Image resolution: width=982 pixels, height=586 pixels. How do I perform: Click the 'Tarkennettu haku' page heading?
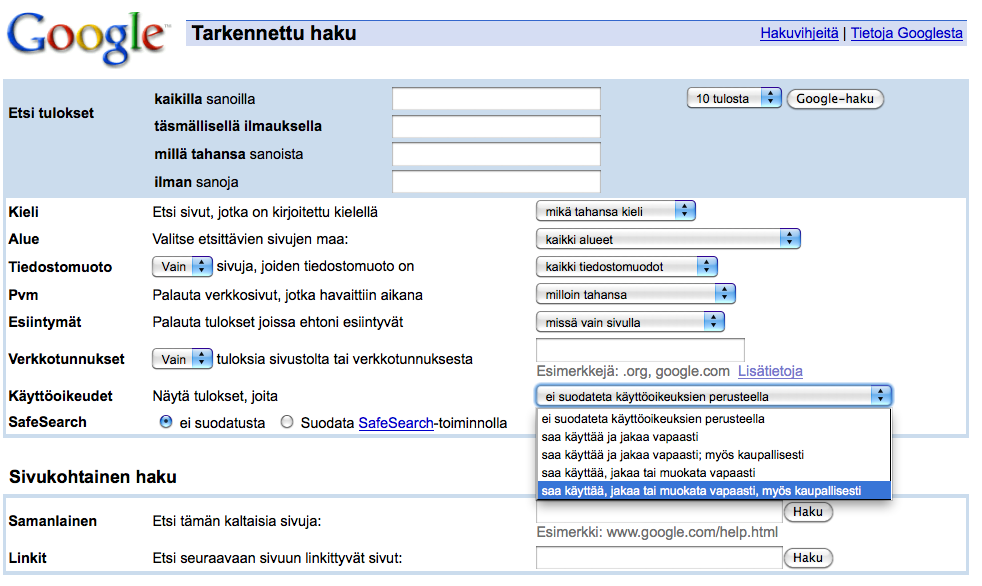click(x=274, y=33)
